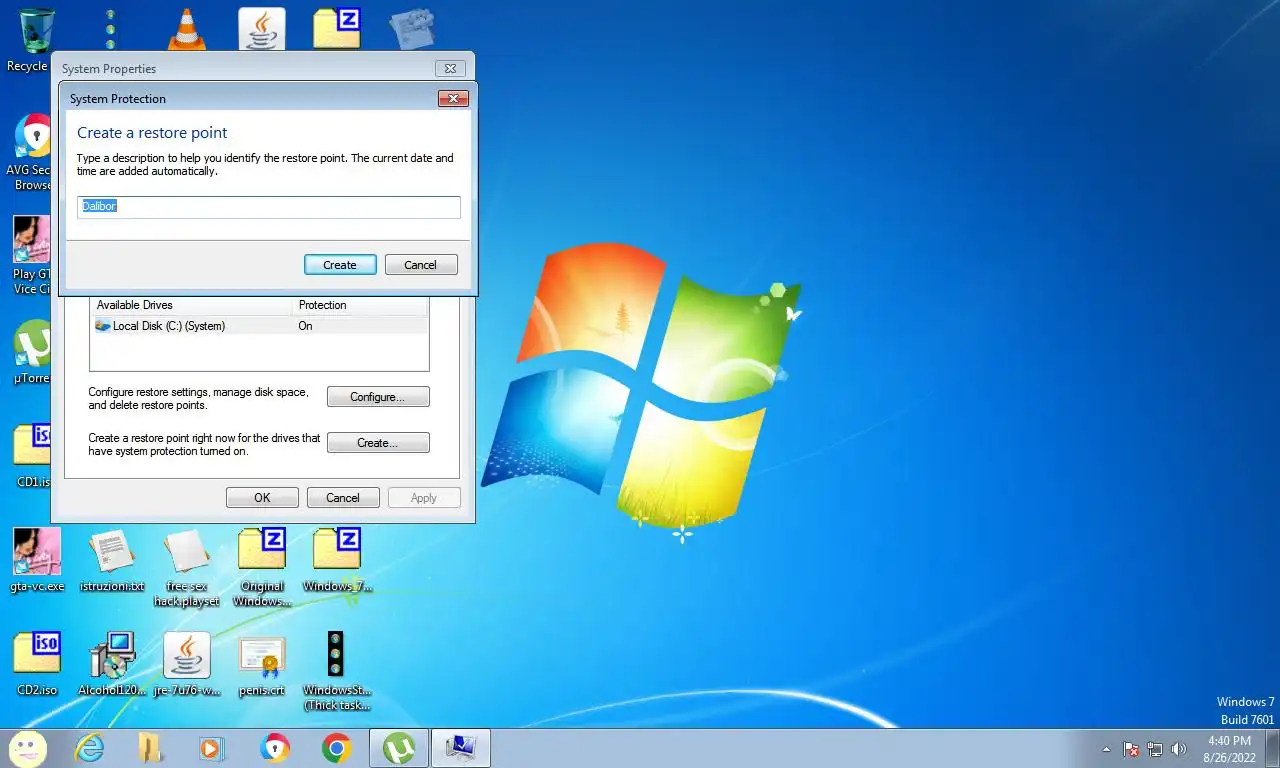The width and height of the screenshot is (1280, 768).
Task: Open the network status tray icon
Action: pyautogui.click(x=1155, y=749)
